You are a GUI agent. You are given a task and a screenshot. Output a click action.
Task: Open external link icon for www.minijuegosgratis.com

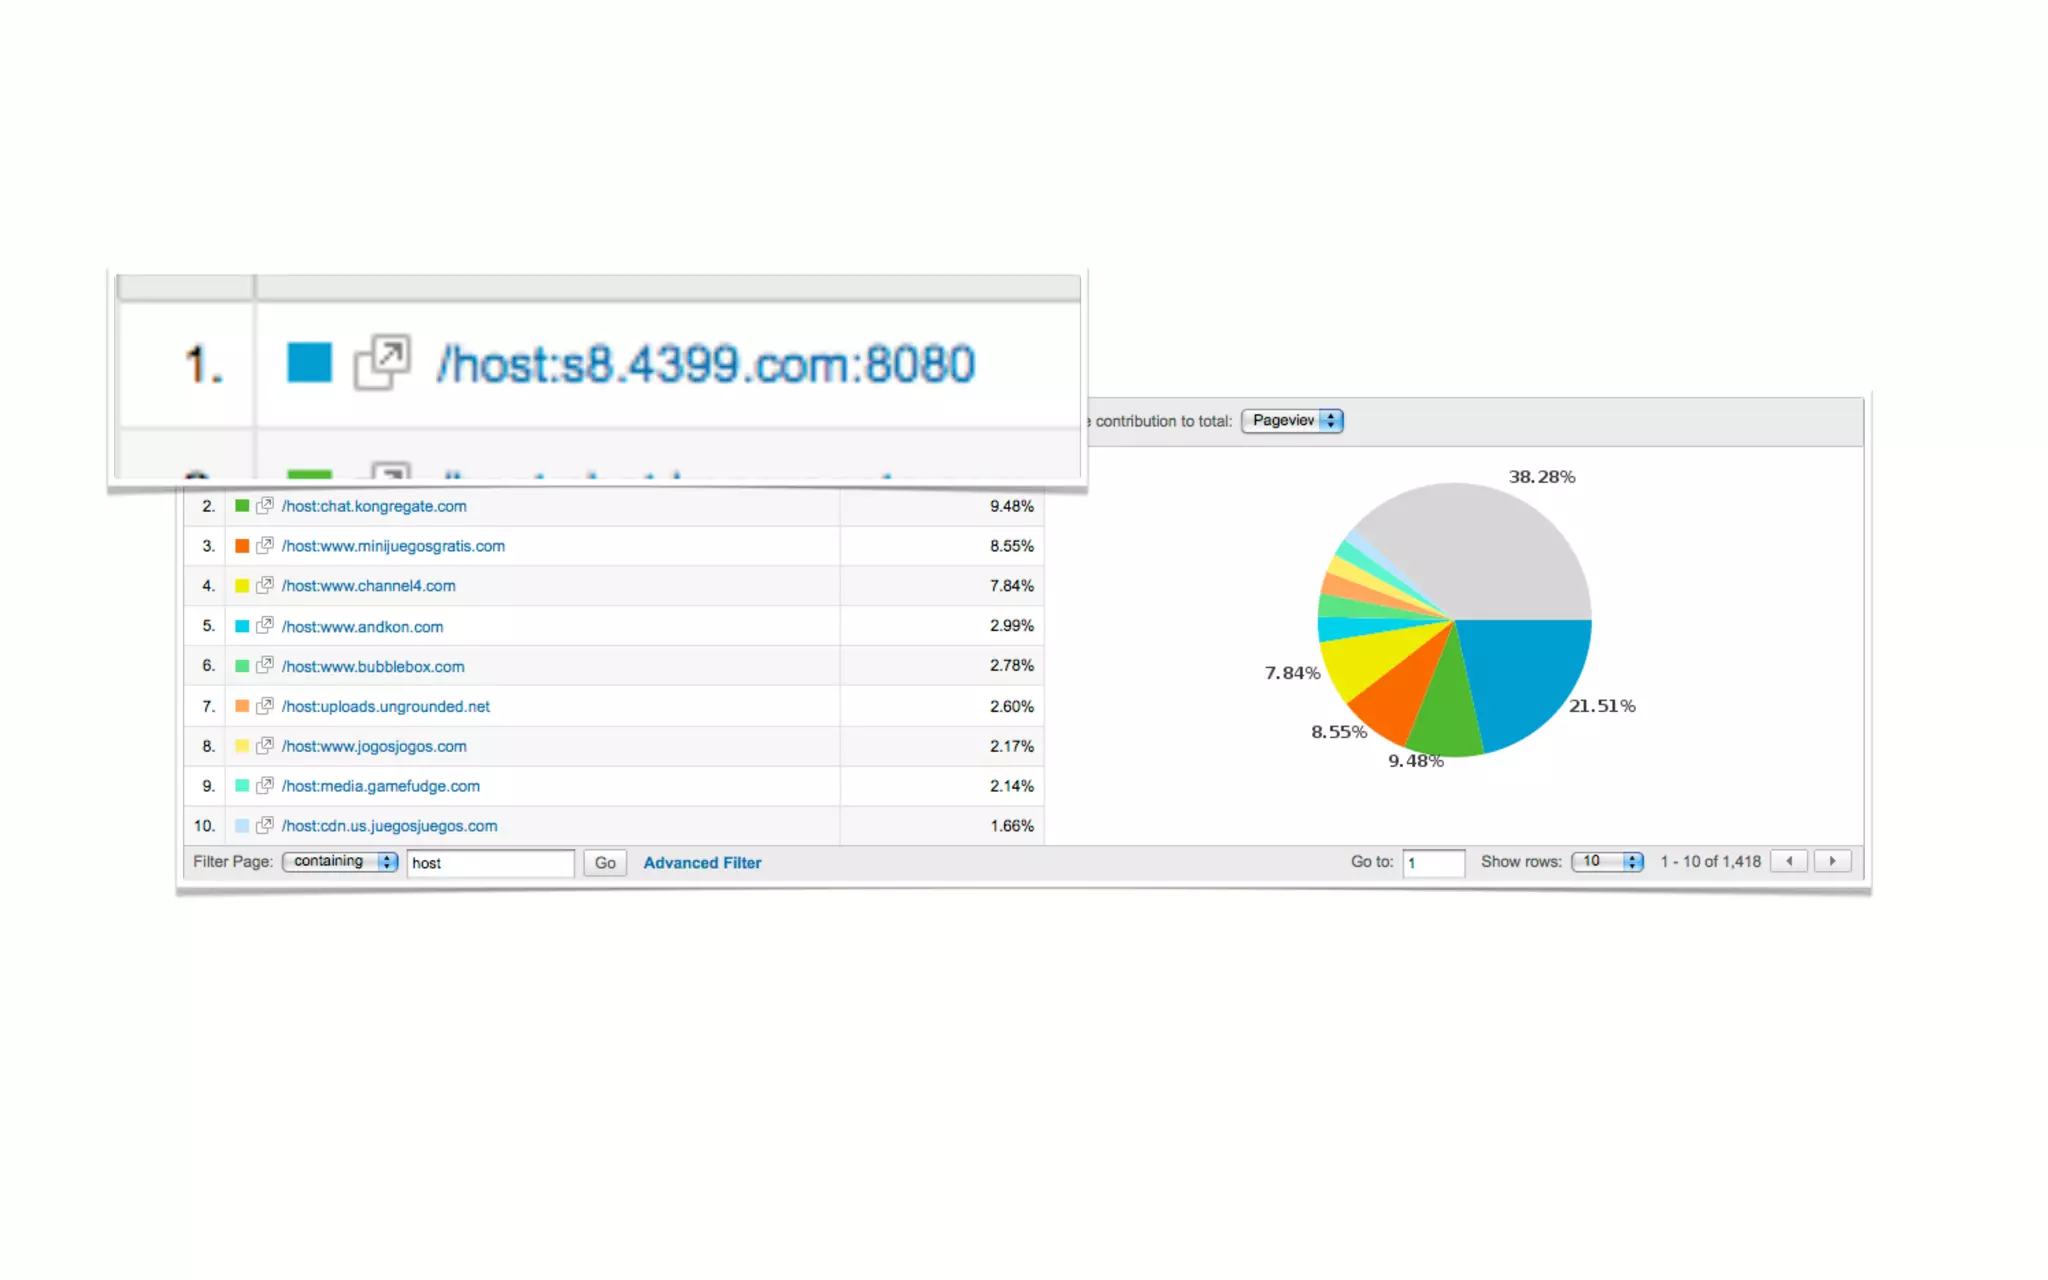[x=265, y=546]
